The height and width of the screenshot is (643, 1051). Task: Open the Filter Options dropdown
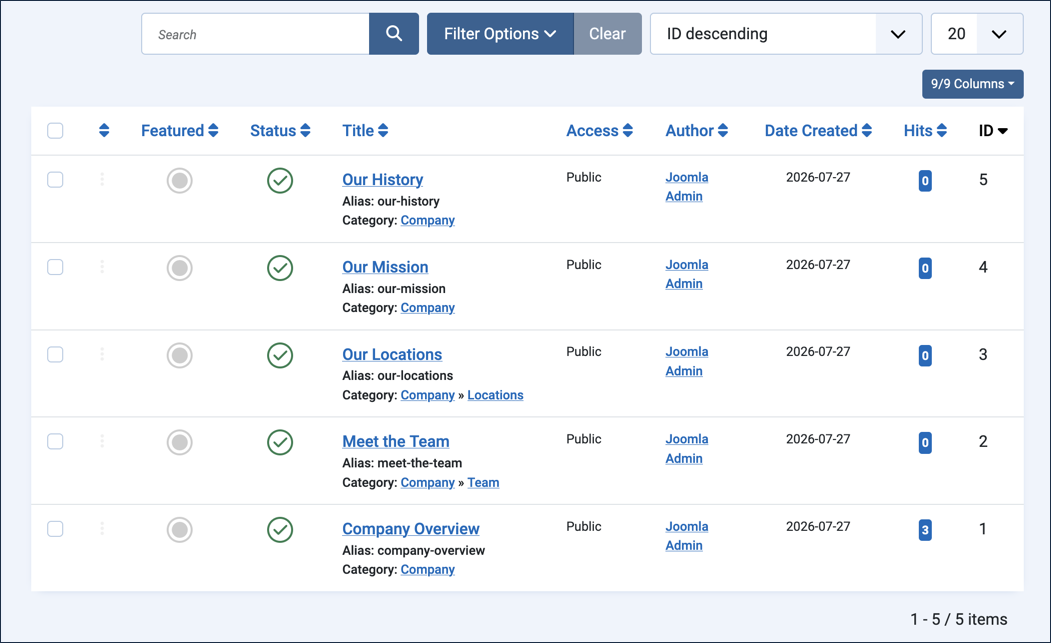[500, 34]
